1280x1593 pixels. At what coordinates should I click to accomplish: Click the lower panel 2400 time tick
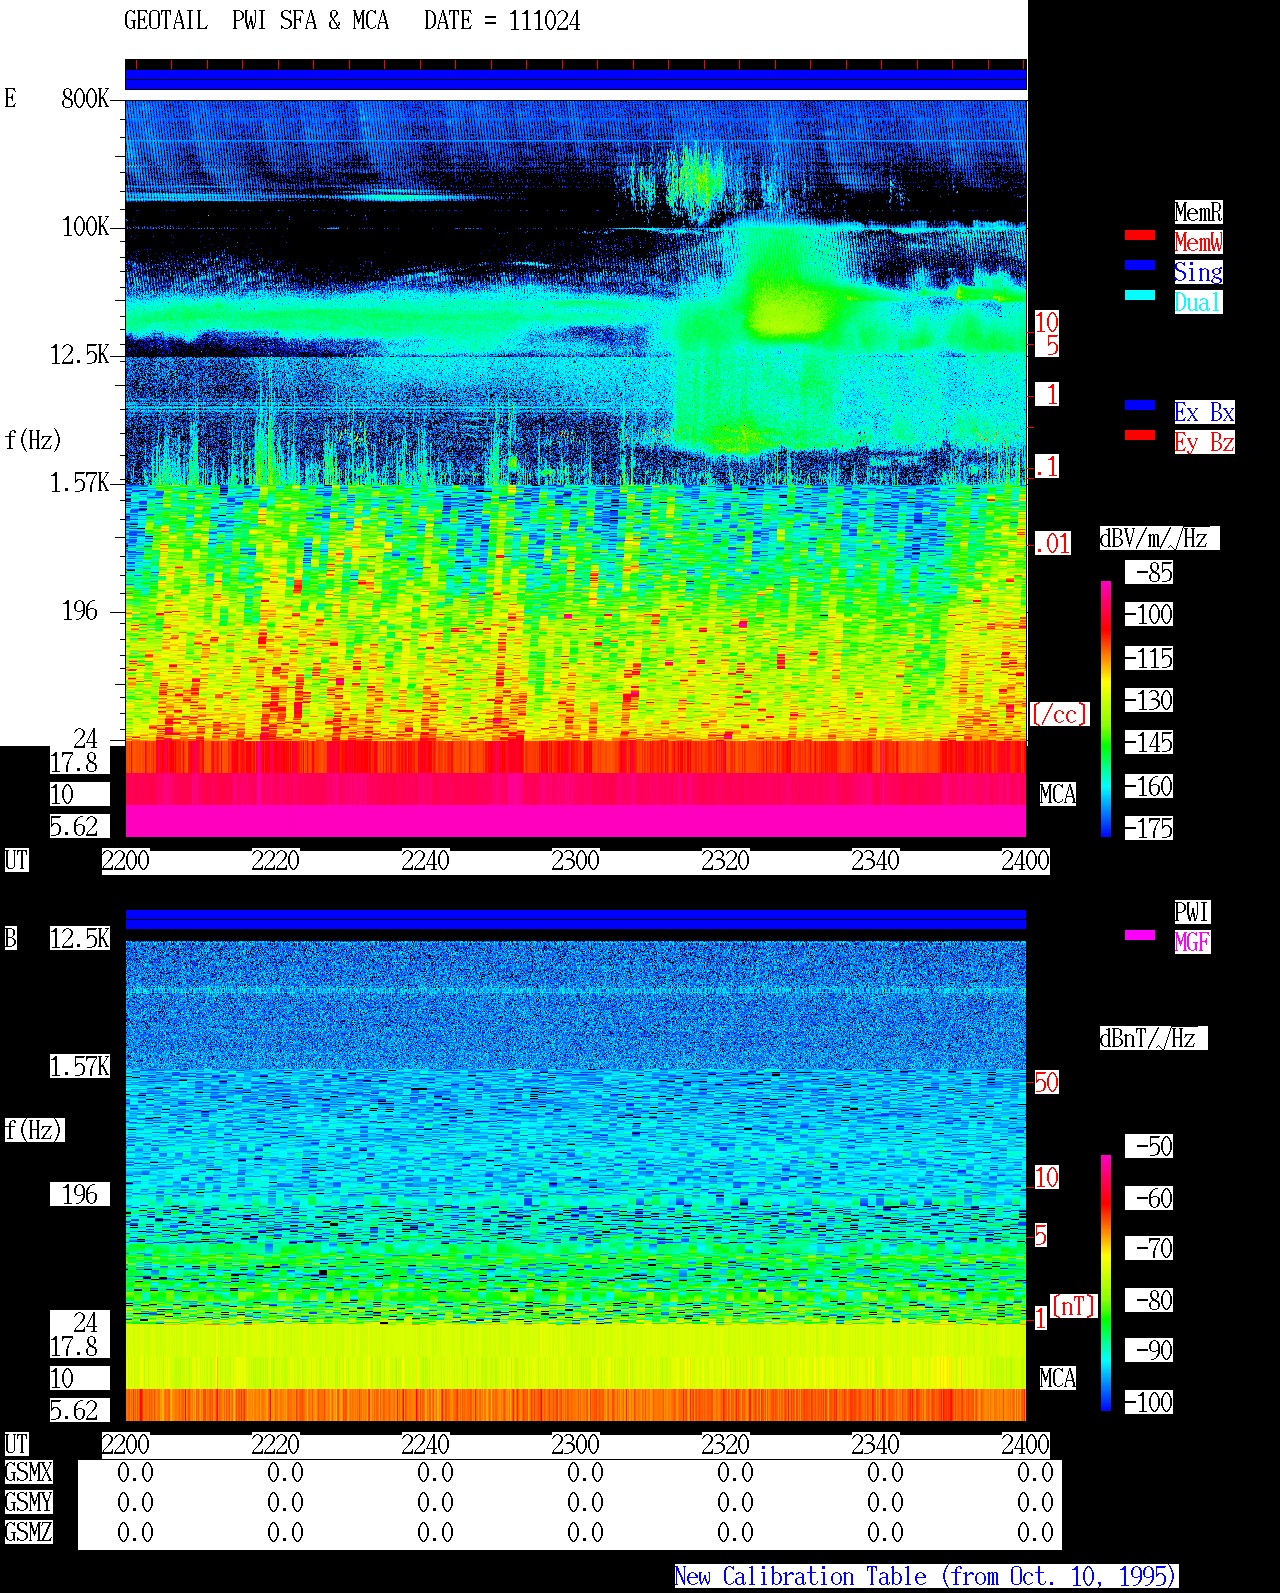click(1025, 1445)
